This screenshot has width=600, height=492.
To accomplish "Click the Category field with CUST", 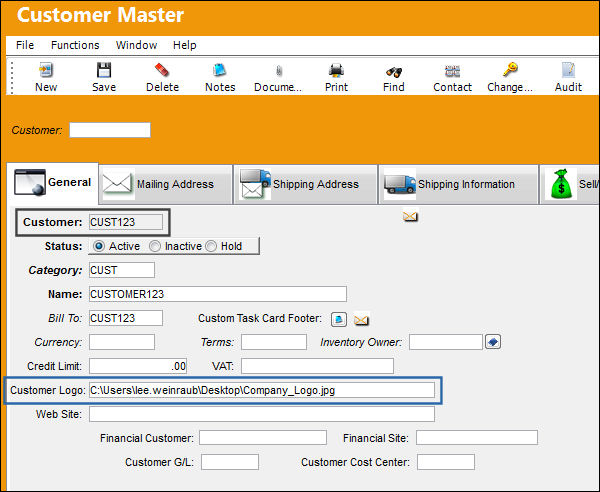I will (122, 270).
